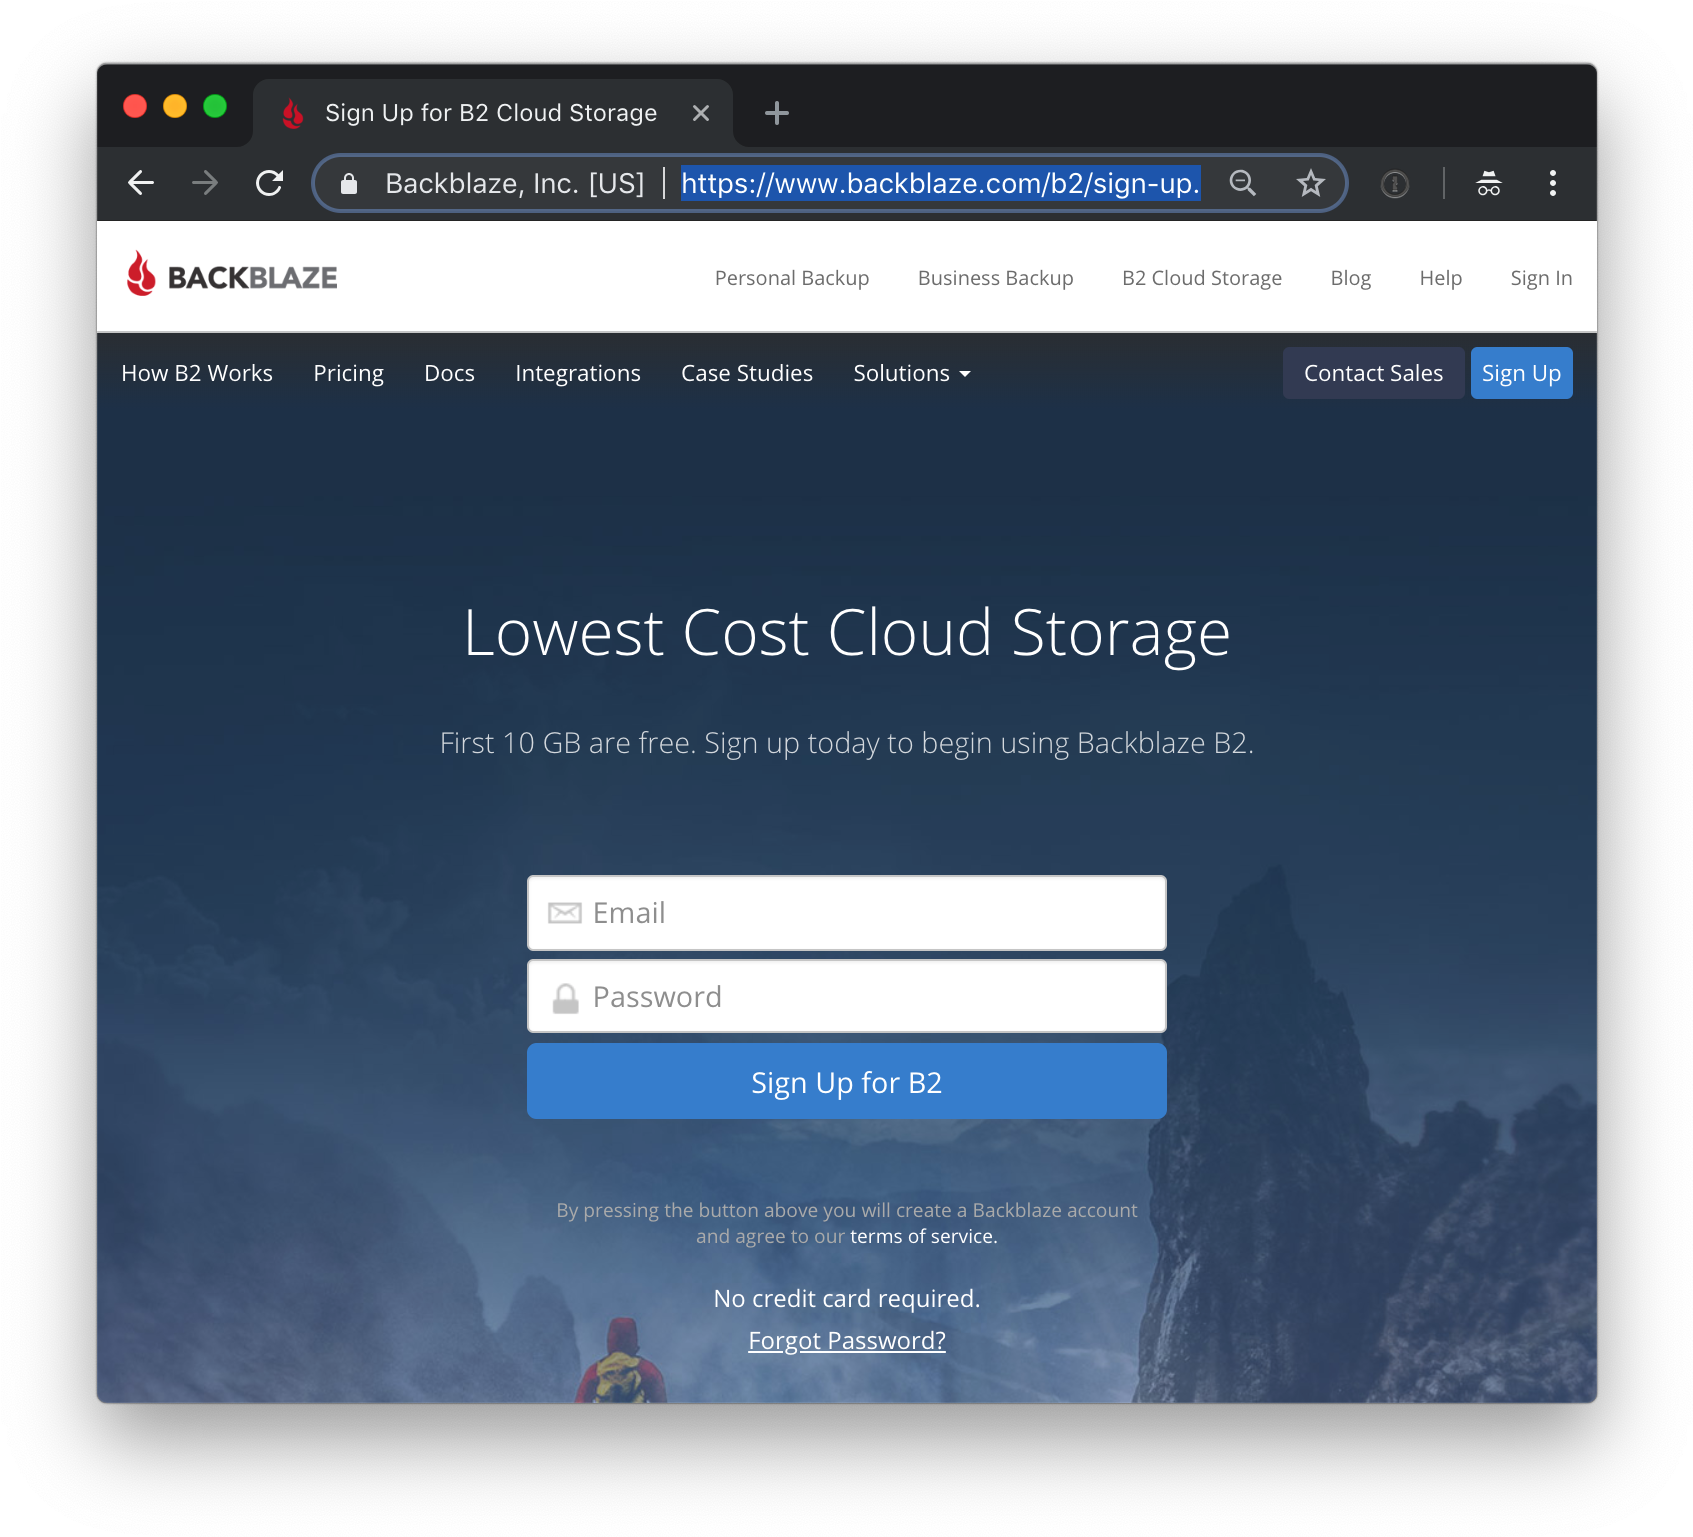Bookmark this page with the star icon
This screenshot has height=1537, width=1693.
[1310, 183]
